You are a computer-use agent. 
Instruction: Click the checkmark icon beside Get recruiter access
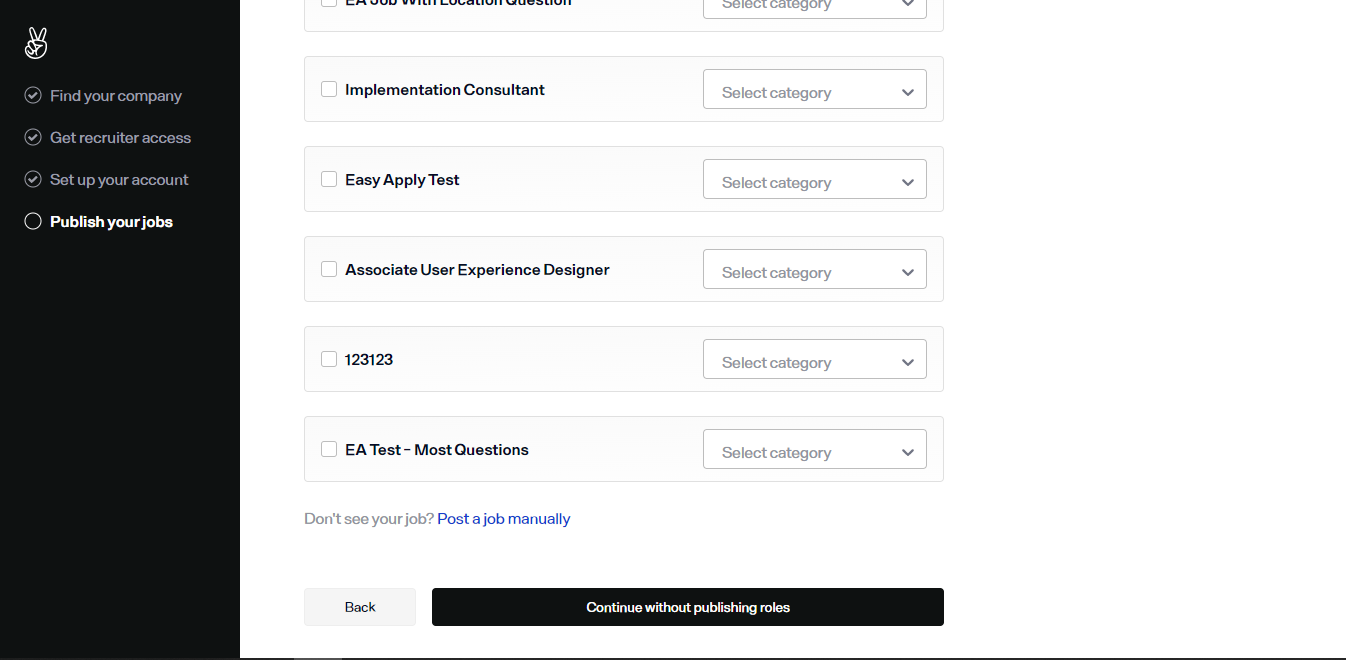click(x=33, y=138)
